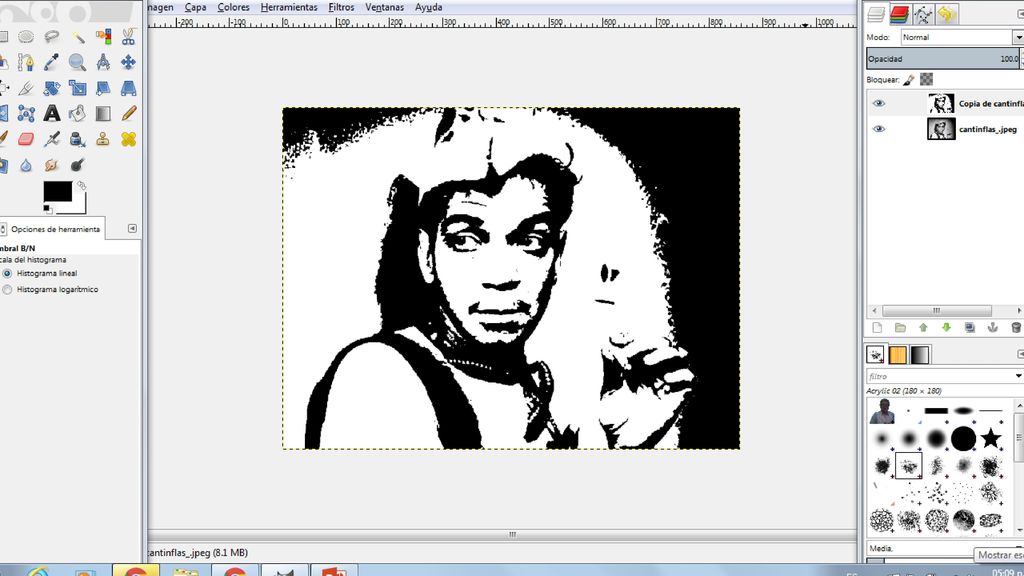This screenshot has width=1024, height=576.
Task: Click the foreground black color swatch
Action: (57, 191)
